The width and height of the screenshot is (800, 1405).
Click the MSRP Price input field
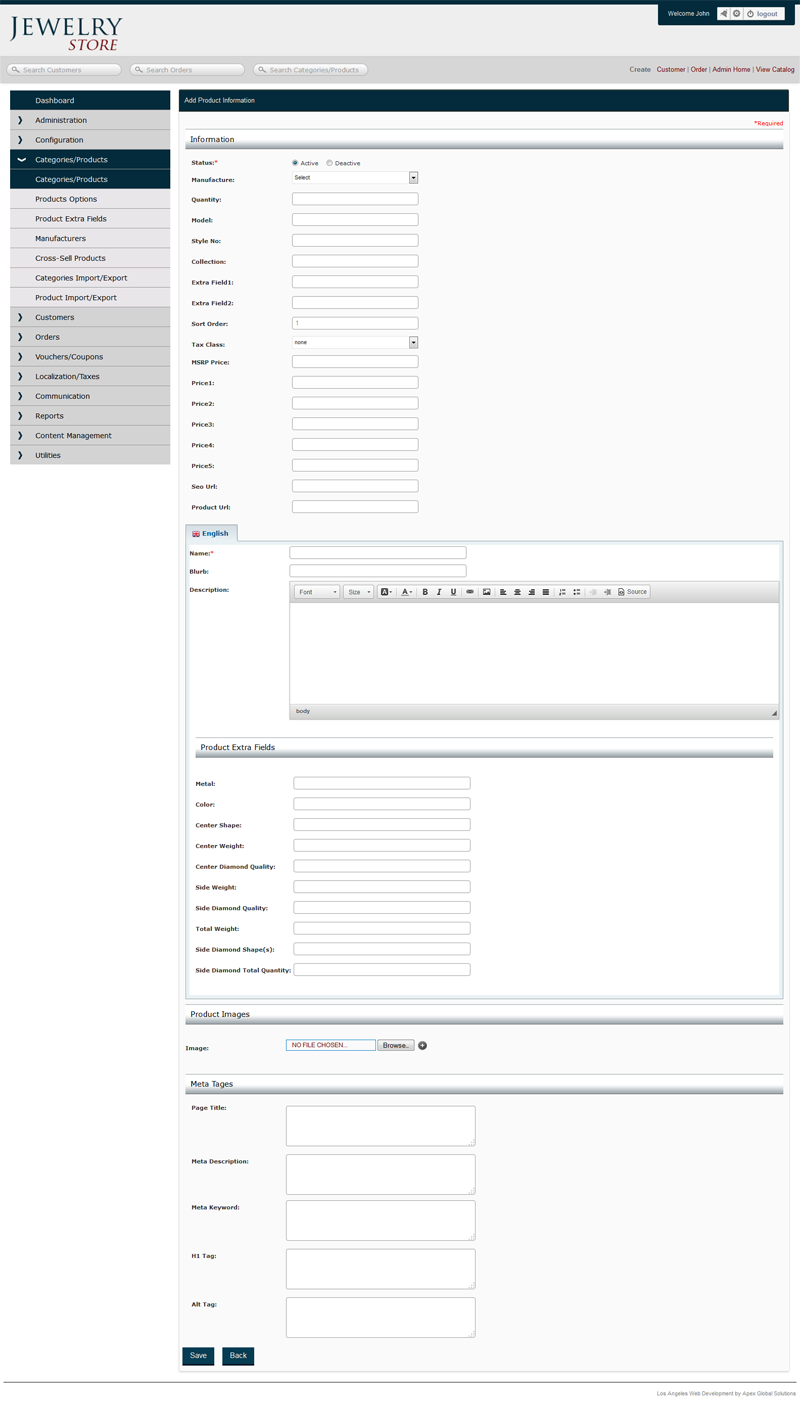click(x=355, y=362)
